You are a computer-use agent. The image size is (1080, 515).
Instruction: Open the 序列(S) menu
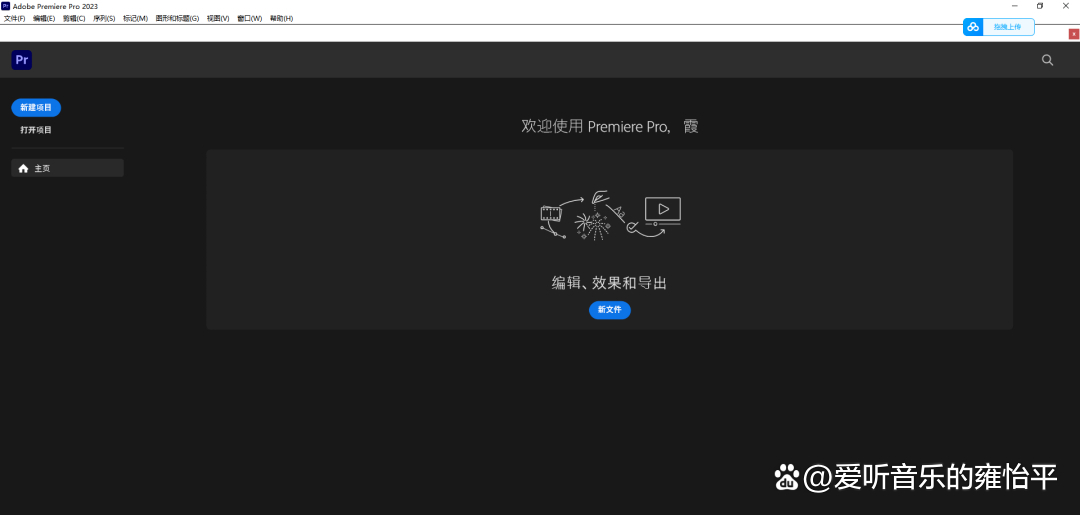coord(104,19)
